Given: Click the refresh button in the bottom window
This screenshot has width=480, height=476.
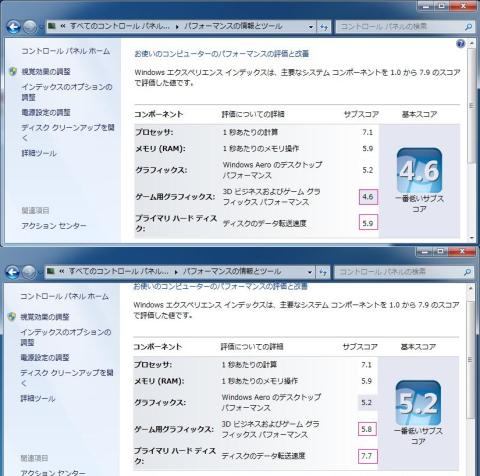Looking at the screenshot, I should coord(323,272).
